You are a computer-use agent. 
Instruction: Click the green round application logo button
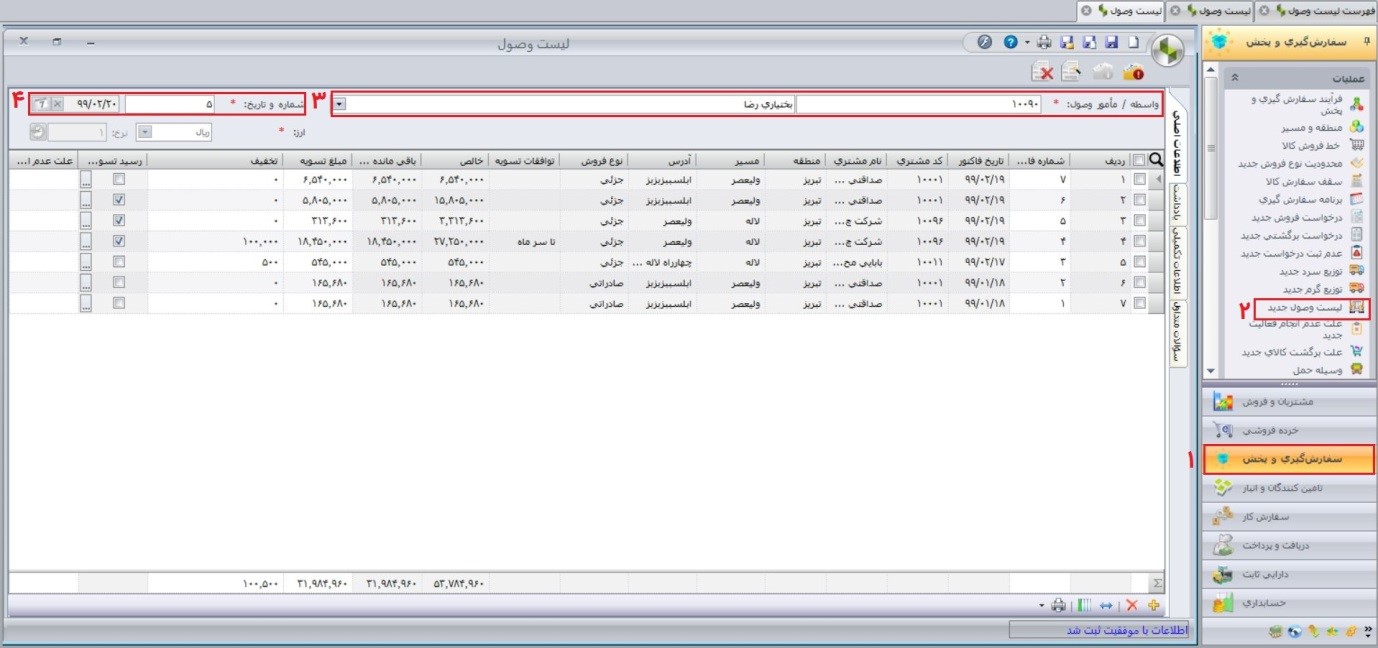tap(1169, 50)
